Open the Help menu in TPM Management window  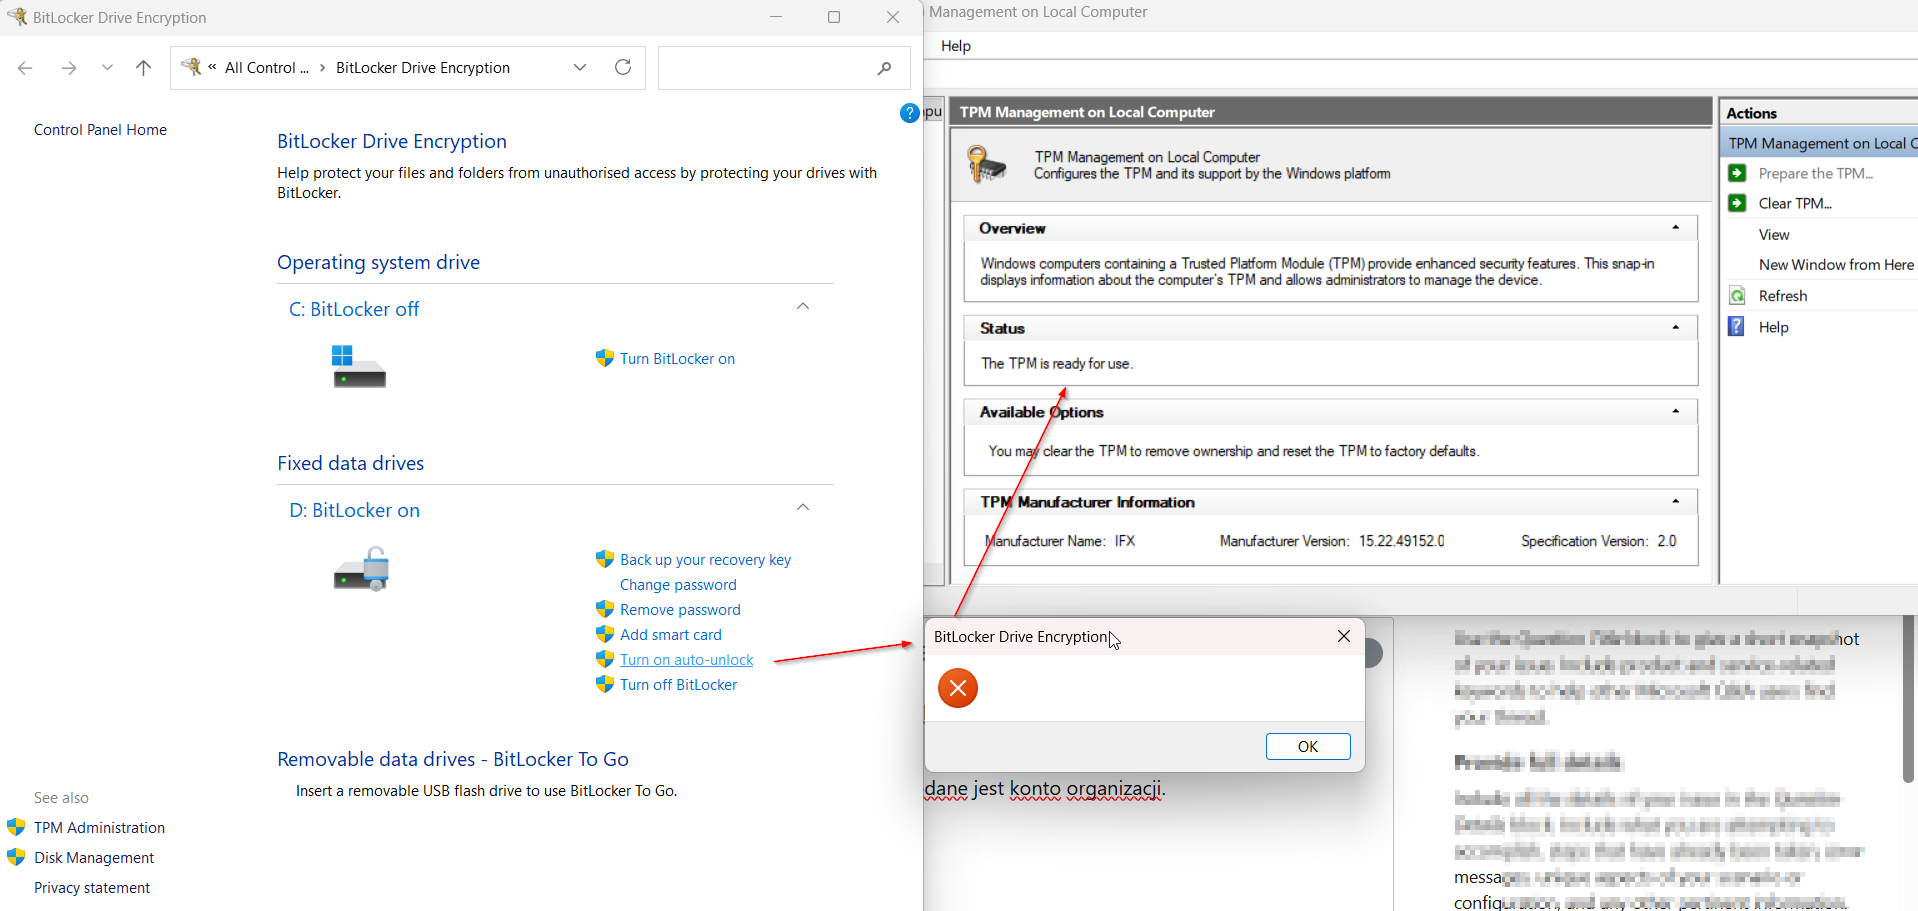[x=956, y=46]
